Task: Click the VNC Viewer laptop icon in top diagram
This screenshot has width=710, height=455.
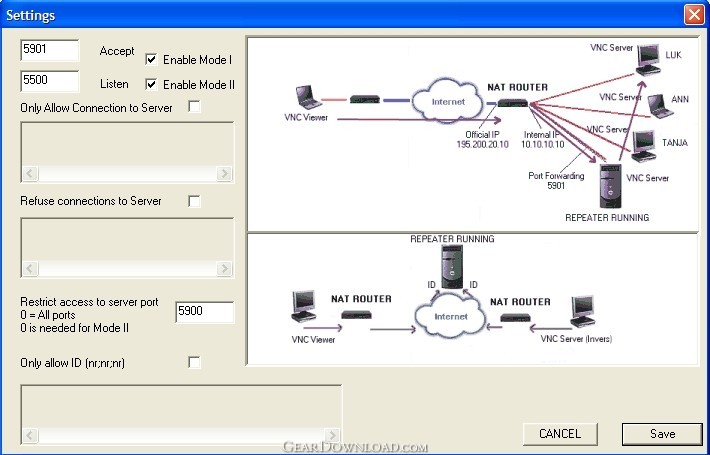Action: [x=309, y=97]
